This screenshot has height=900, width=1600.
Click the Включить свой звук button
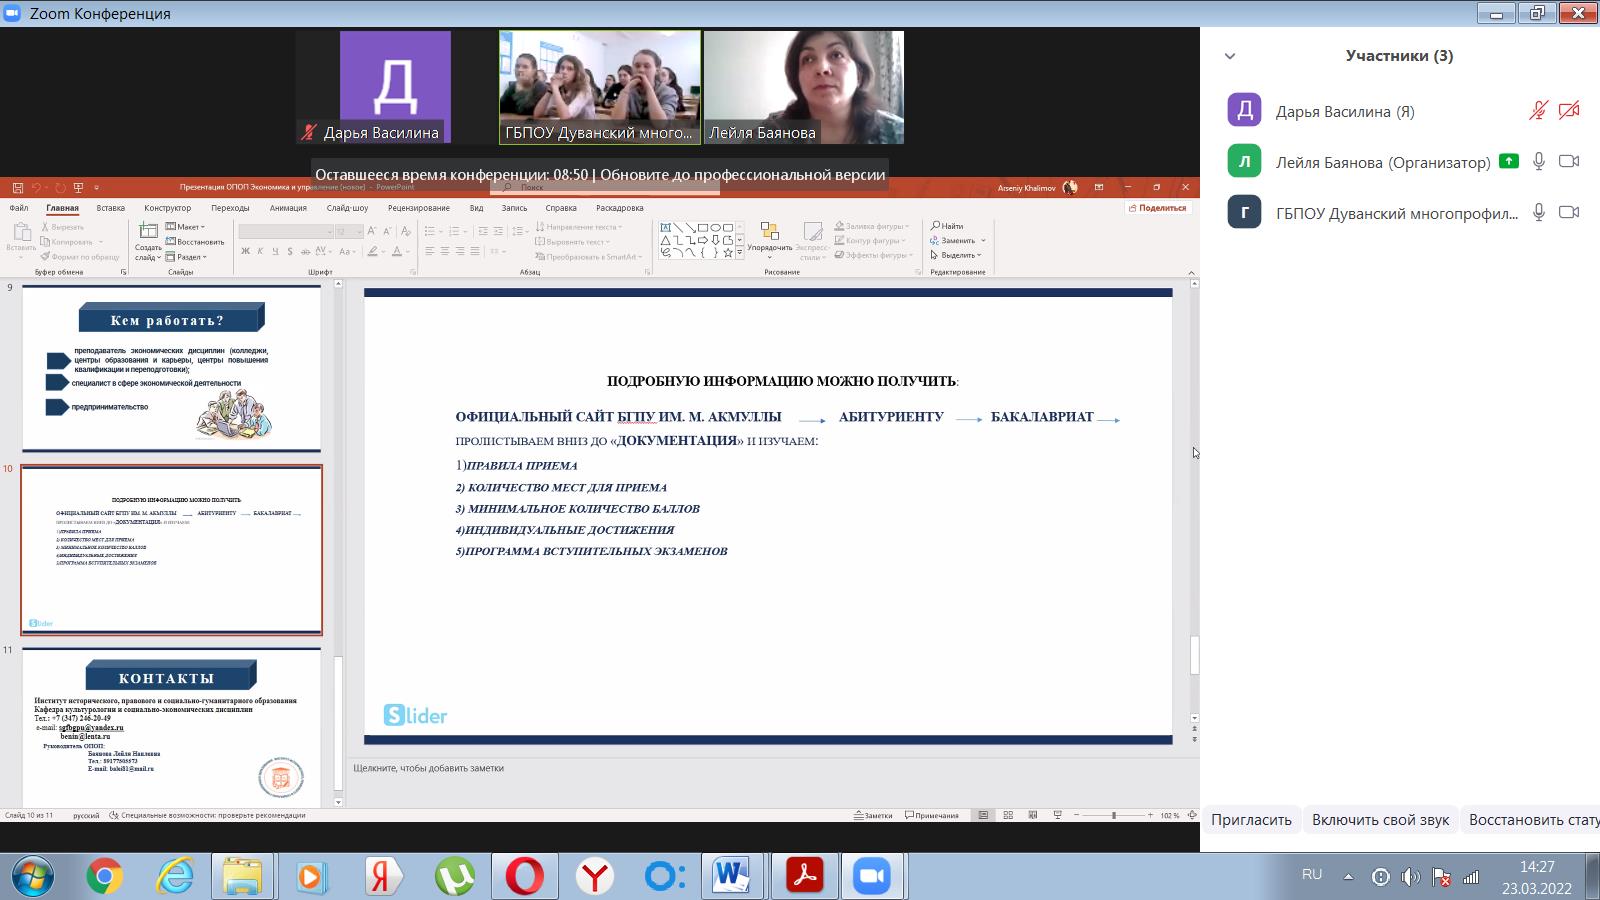[1380, 820]
